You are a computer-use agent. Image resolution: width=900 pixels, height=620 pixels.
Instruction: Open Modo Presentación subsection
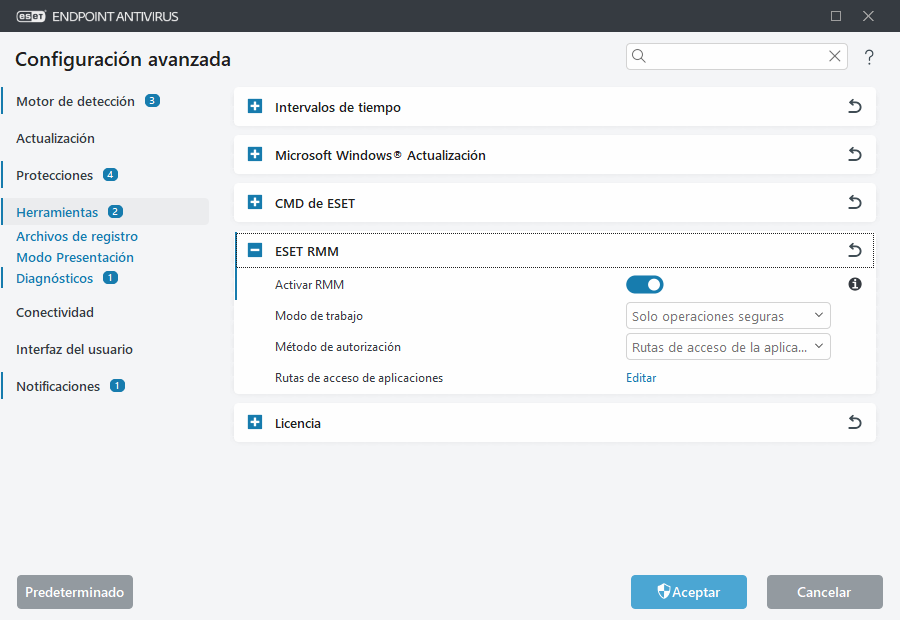(x=75, y=257)
